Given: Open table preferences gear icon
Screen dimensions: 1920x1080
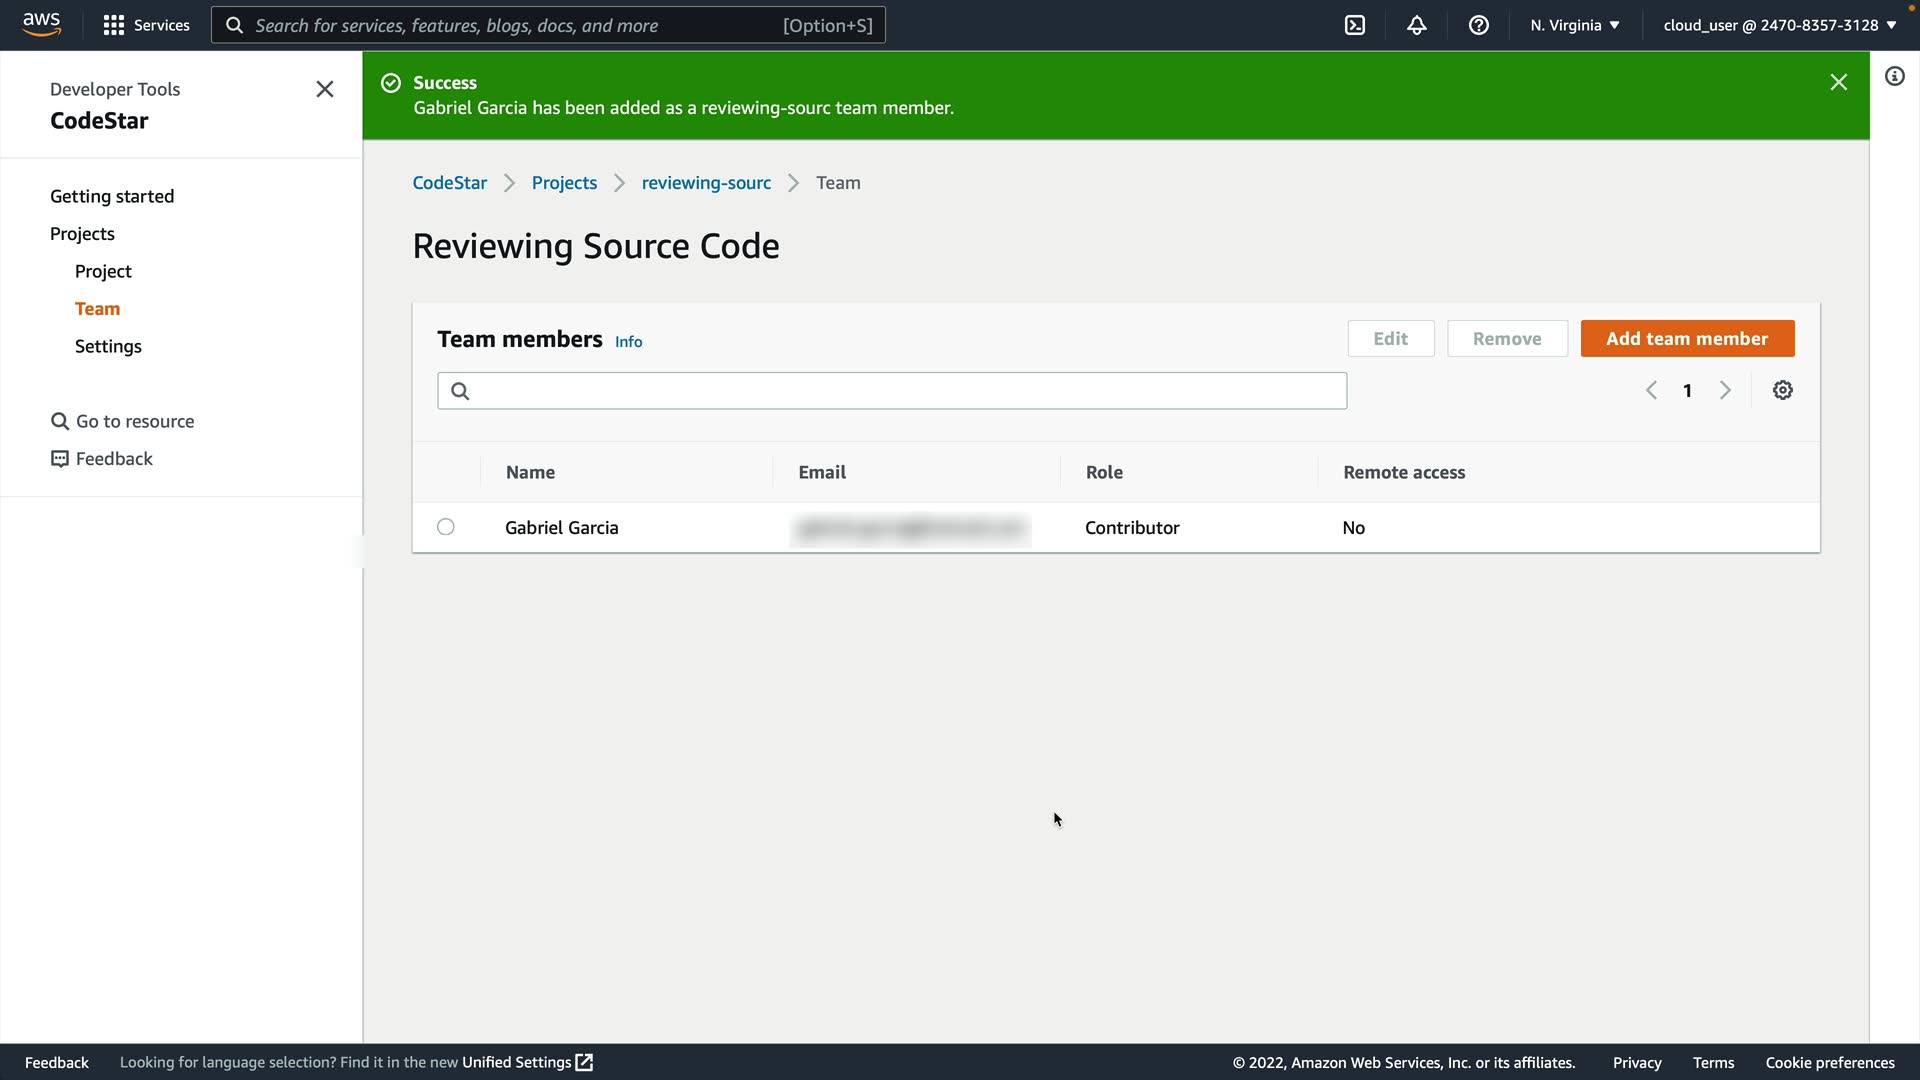Looking at the screenshot, I should 1783,391.
